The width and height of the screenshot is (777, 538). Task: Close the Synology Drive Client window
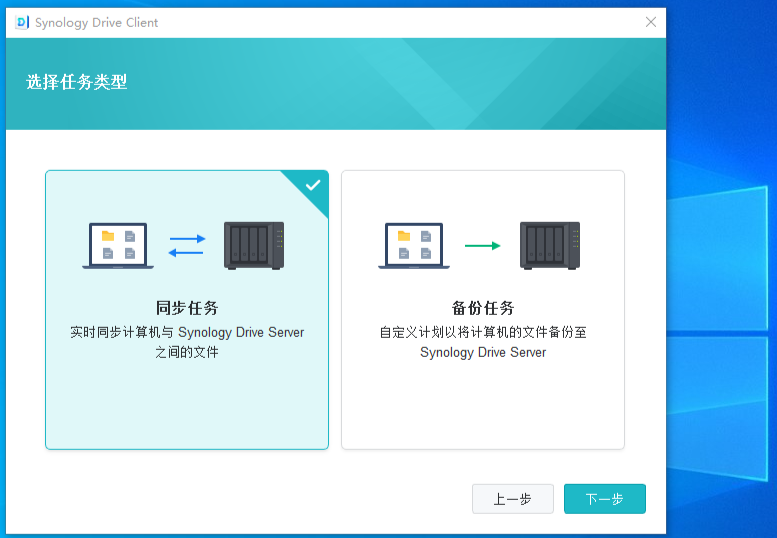click(651, 22)
